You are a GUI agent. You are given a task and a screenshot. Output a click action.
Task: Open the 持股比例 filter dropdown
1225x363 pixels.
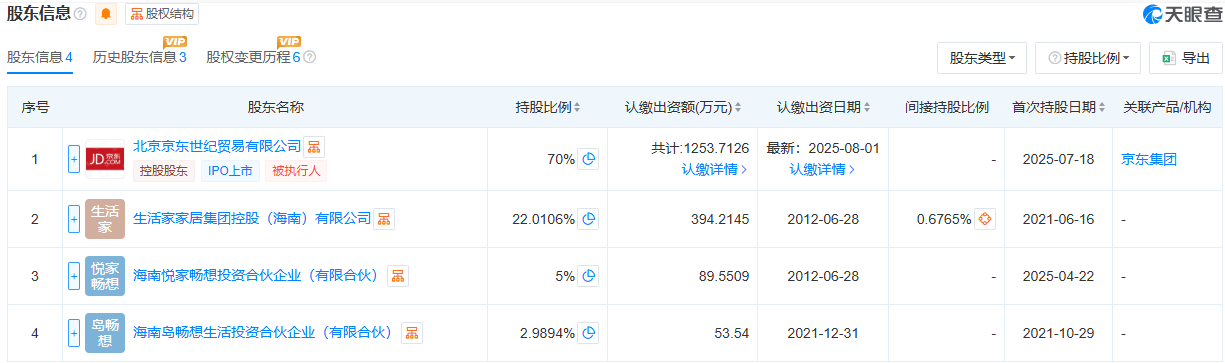[x=1088, y=59]
